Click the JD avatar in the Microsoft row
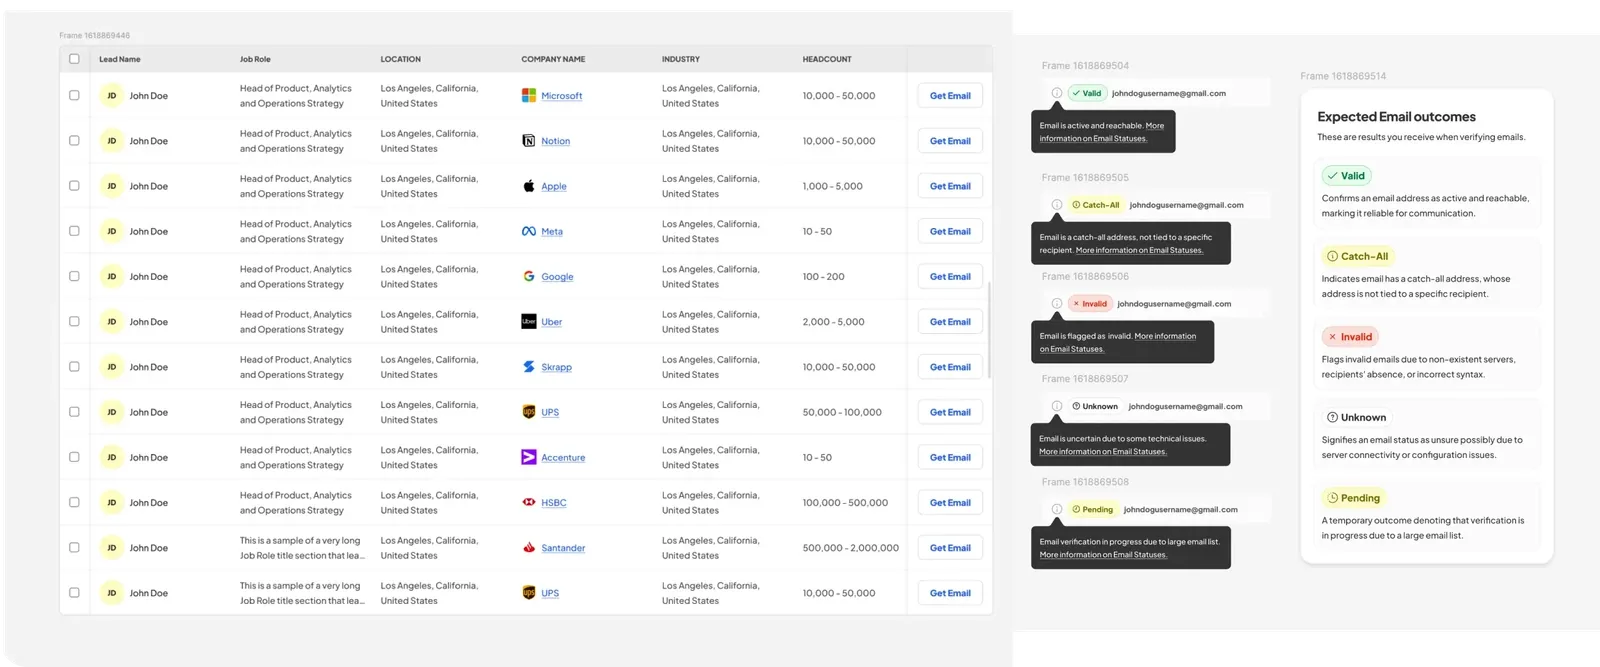1600x667 pixels. point(111,96)
